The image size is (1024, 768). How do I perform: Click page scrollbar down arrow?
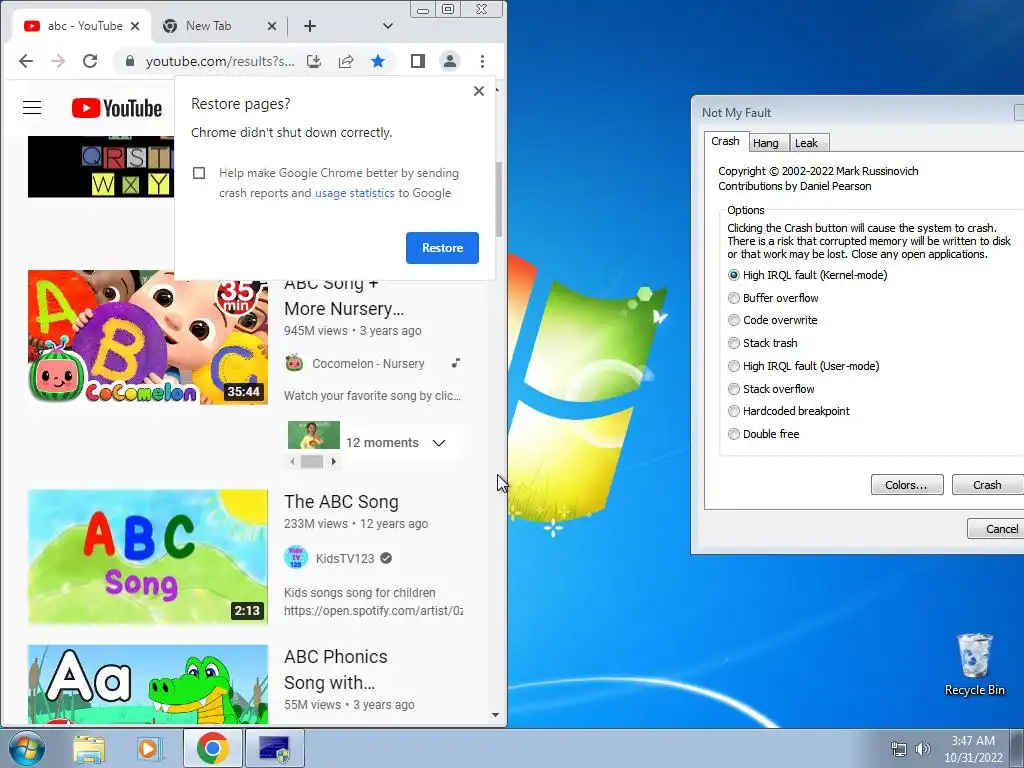[495, 715]
